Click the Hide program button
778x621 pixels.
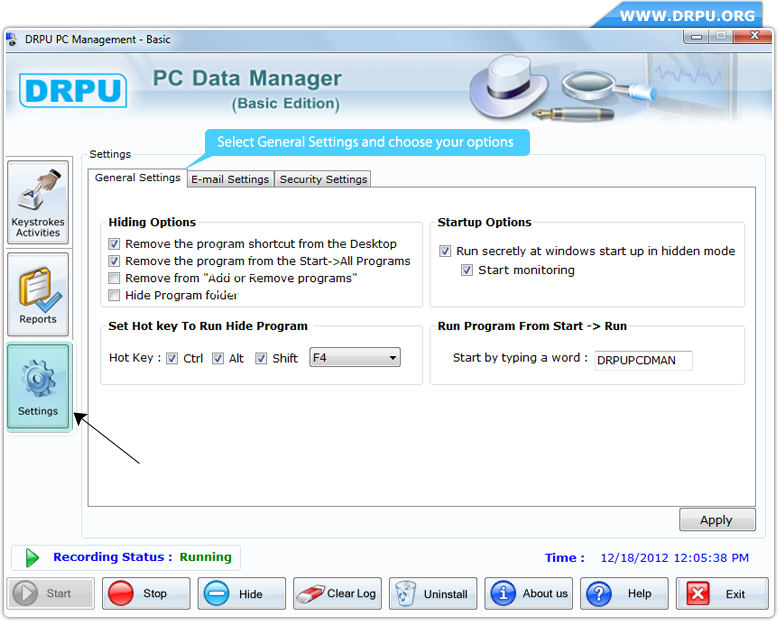242,593
